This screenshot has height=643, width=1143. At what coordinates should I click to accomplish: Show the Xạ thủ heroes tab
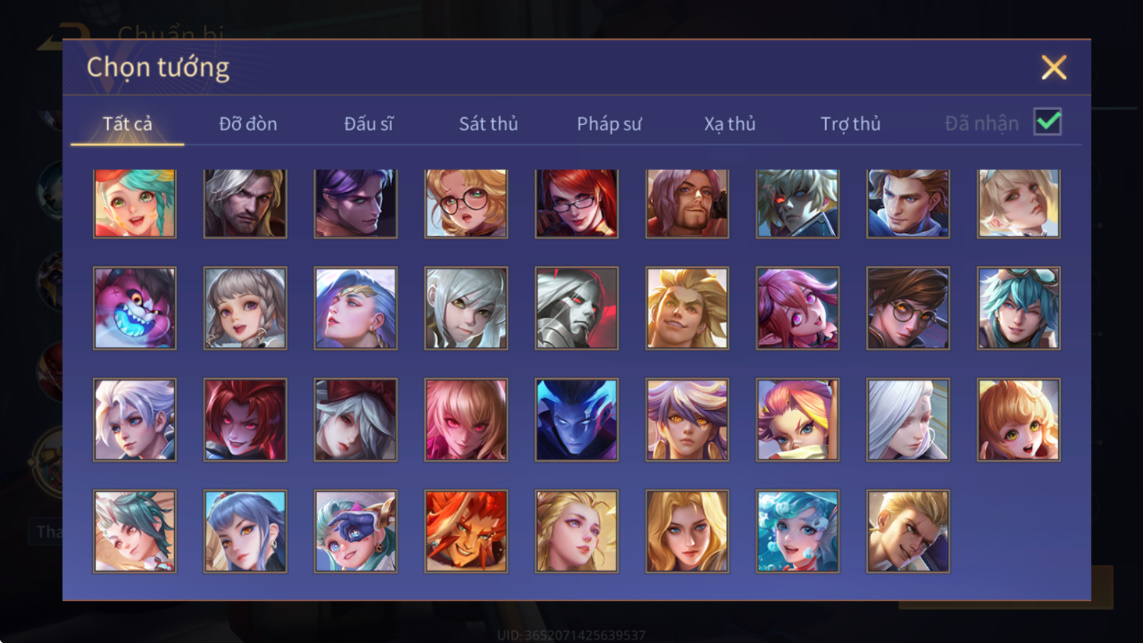(x=730, y=124)
